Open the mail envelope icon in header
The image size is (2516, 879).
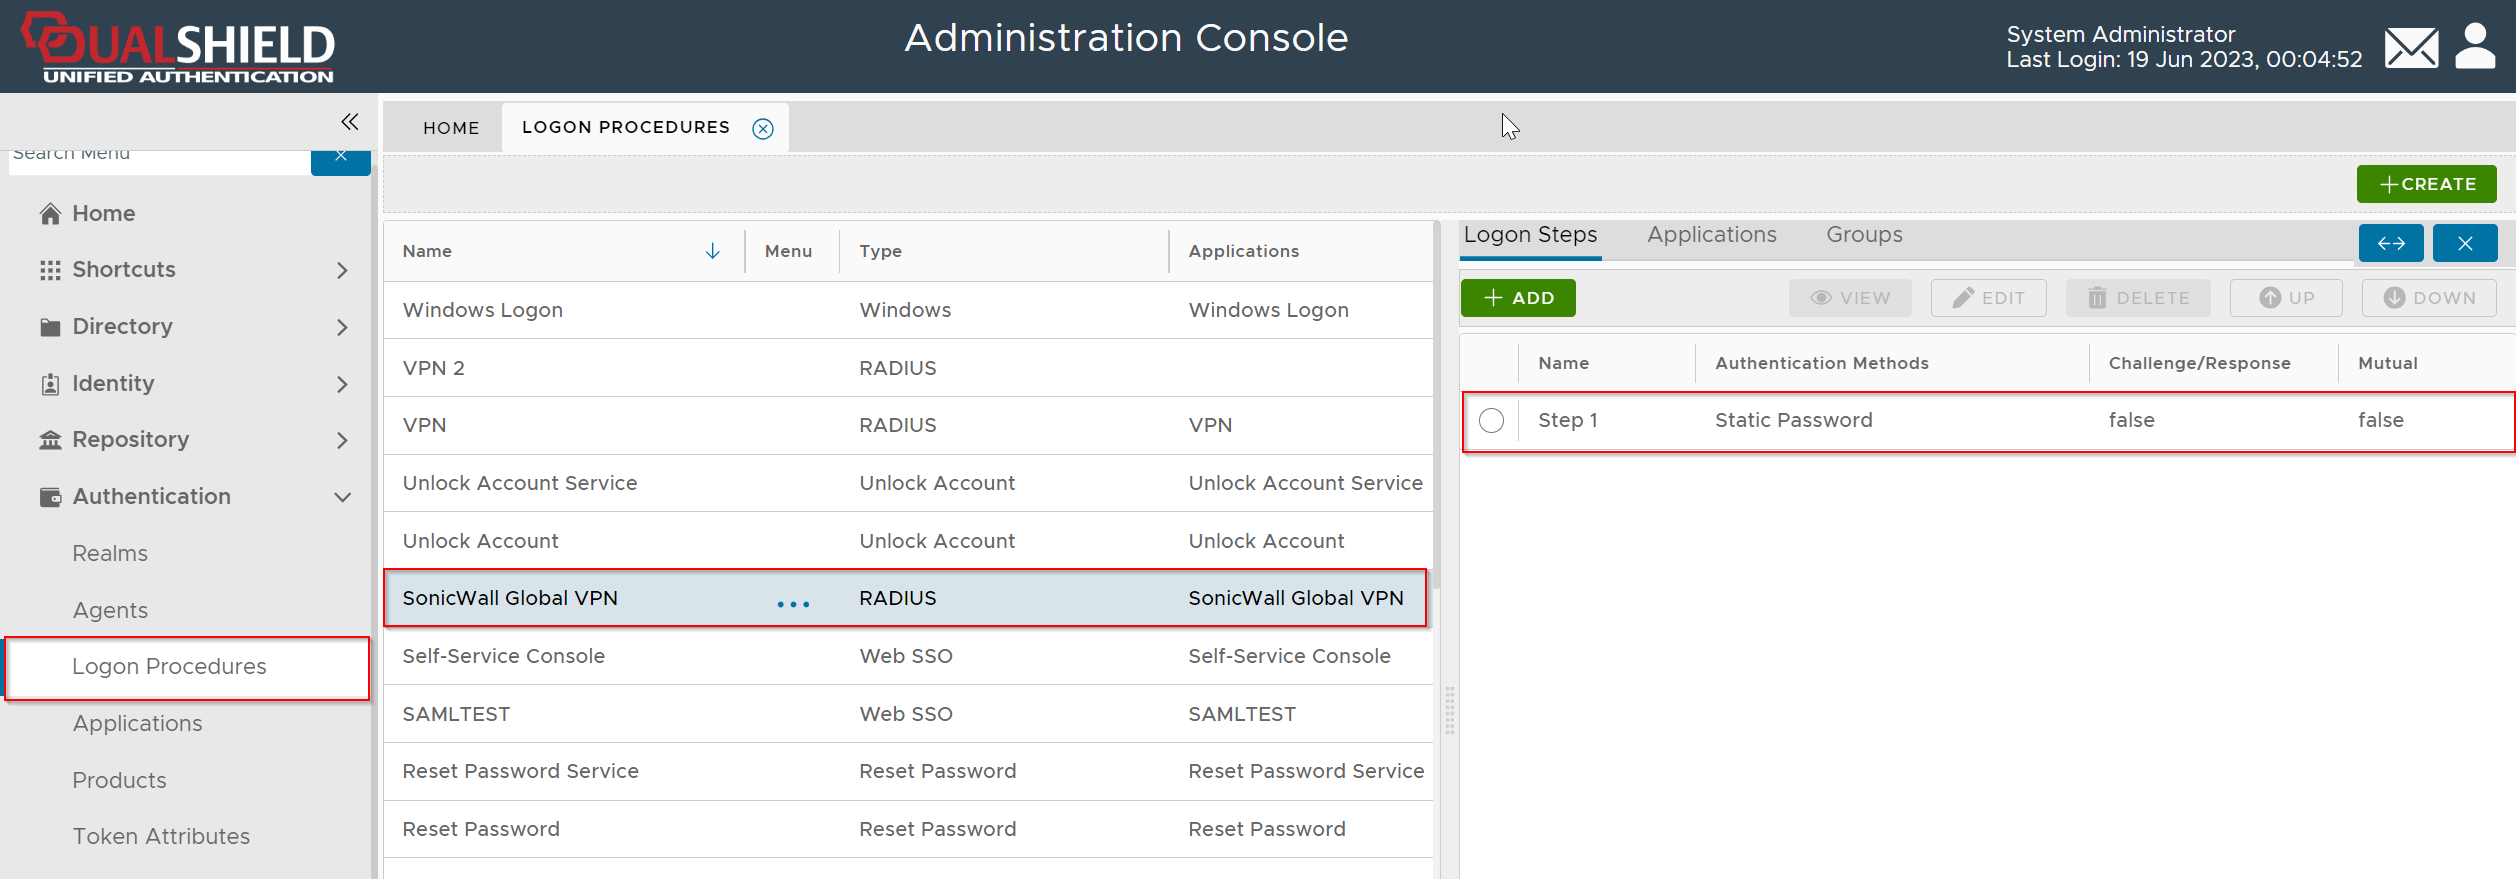pos(2411,47)
